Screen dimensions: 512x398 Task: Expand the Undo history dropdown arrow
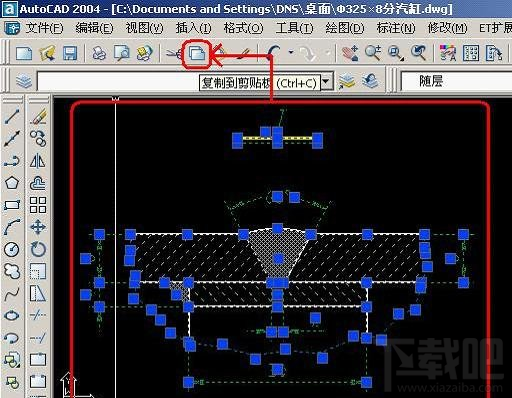(x=291, y=52)
